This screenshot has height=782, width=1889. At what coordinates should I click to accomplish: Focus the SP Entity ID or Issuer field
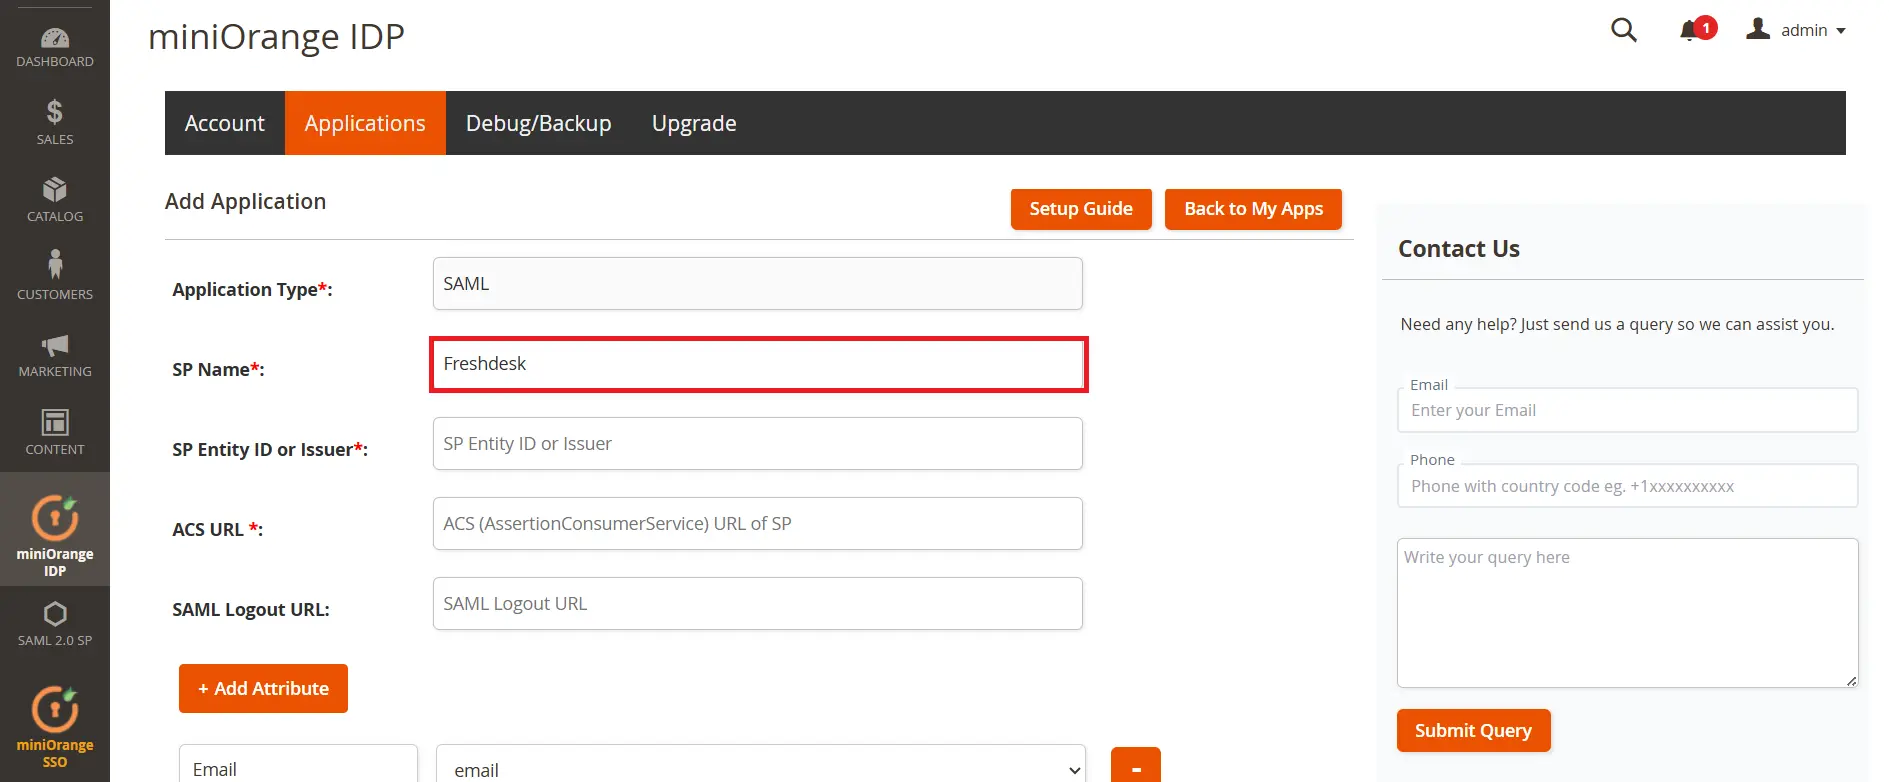tap(757, 443)
